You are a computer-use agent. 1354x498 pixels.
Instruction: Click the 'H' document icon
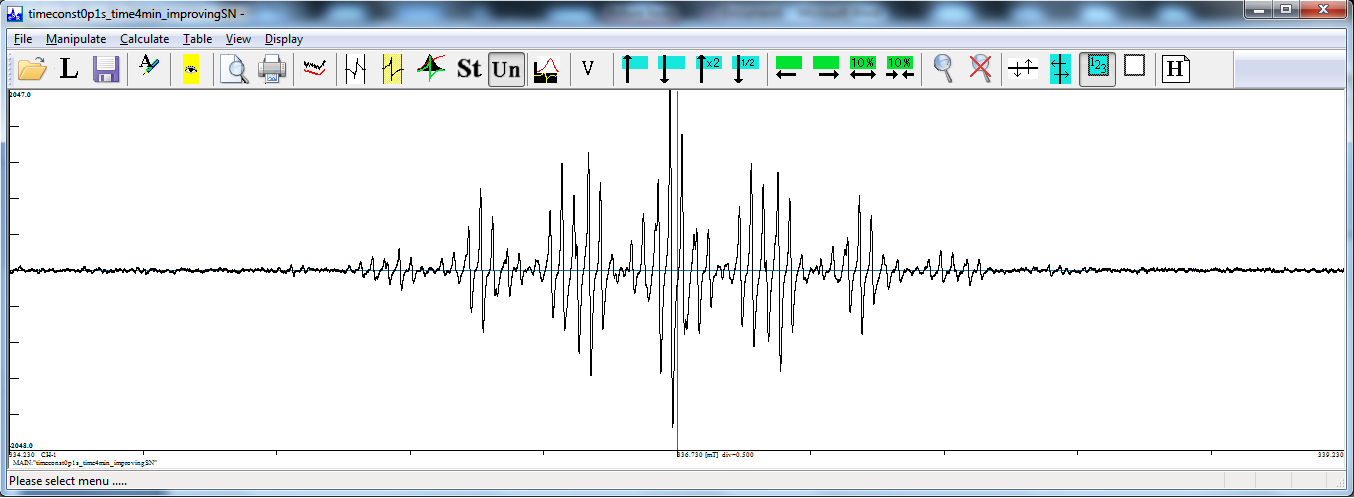click(x=1177, y=69)
